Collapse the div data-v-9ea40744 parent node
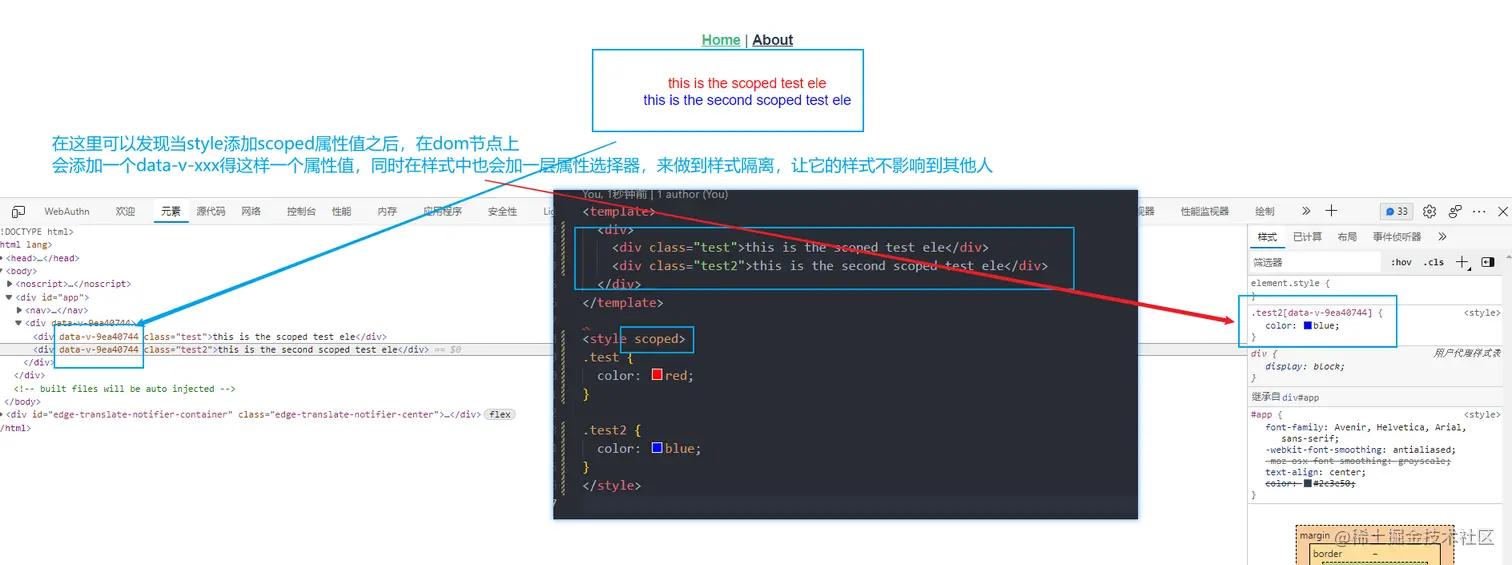The image size is (1512, 565). (x=19, y=323)
